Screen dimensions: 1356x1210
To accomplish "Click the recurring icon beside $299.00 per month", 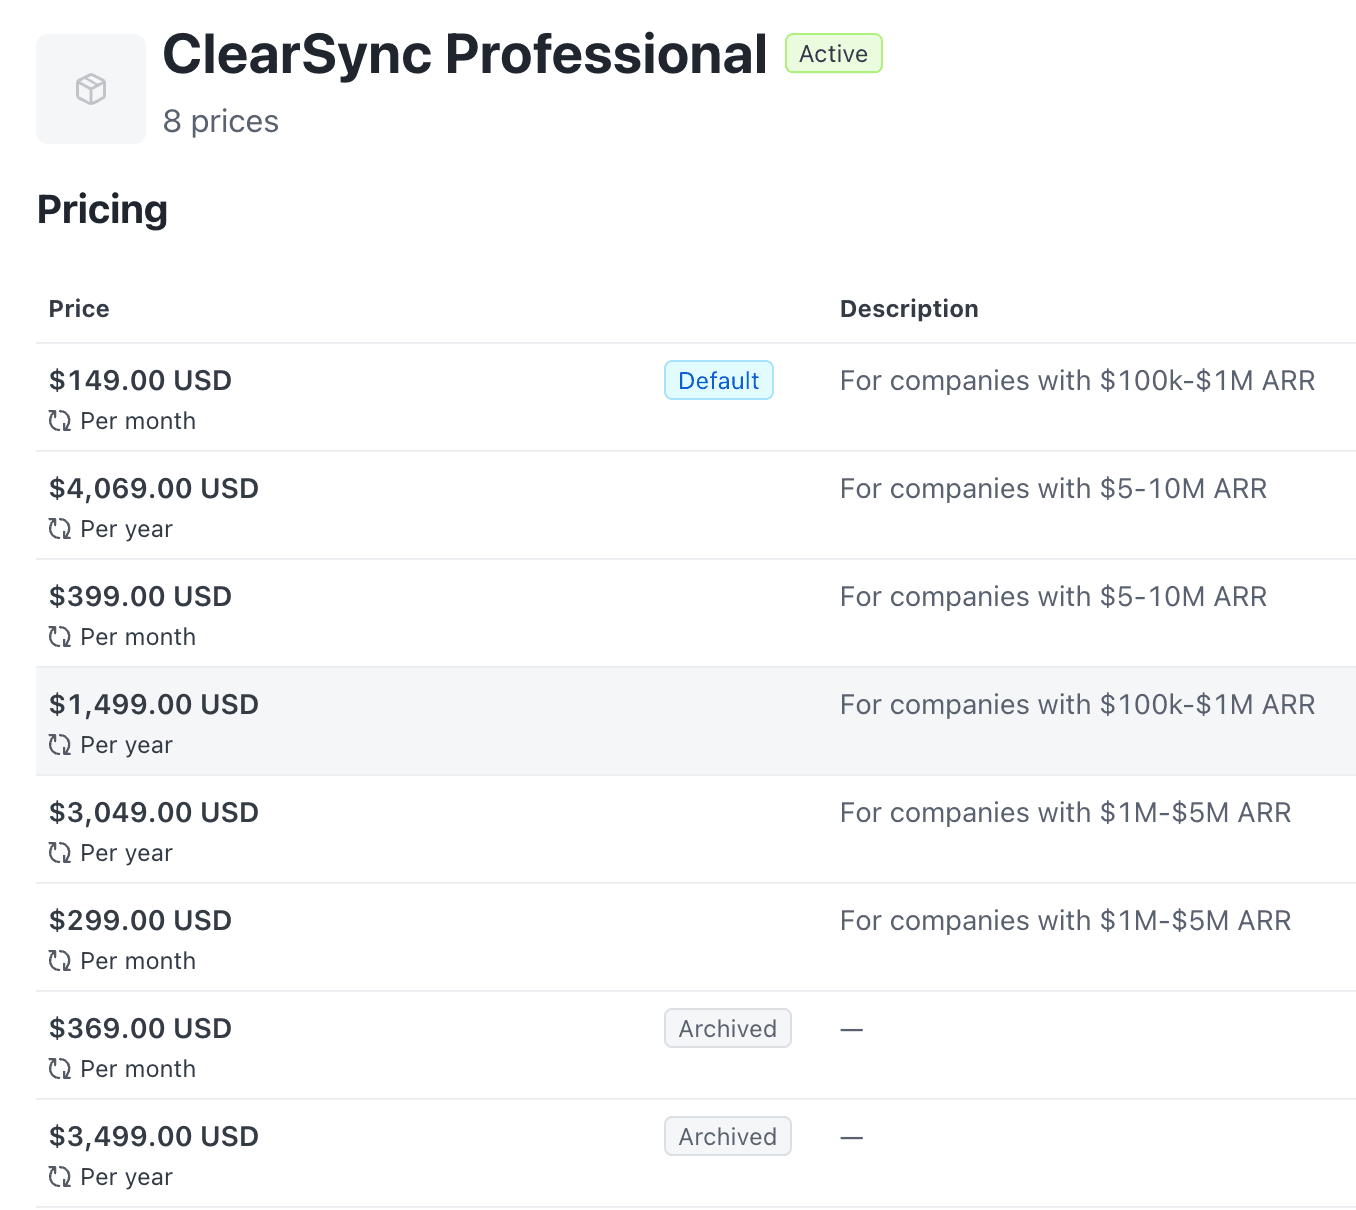I will click(x=59, y=961).
